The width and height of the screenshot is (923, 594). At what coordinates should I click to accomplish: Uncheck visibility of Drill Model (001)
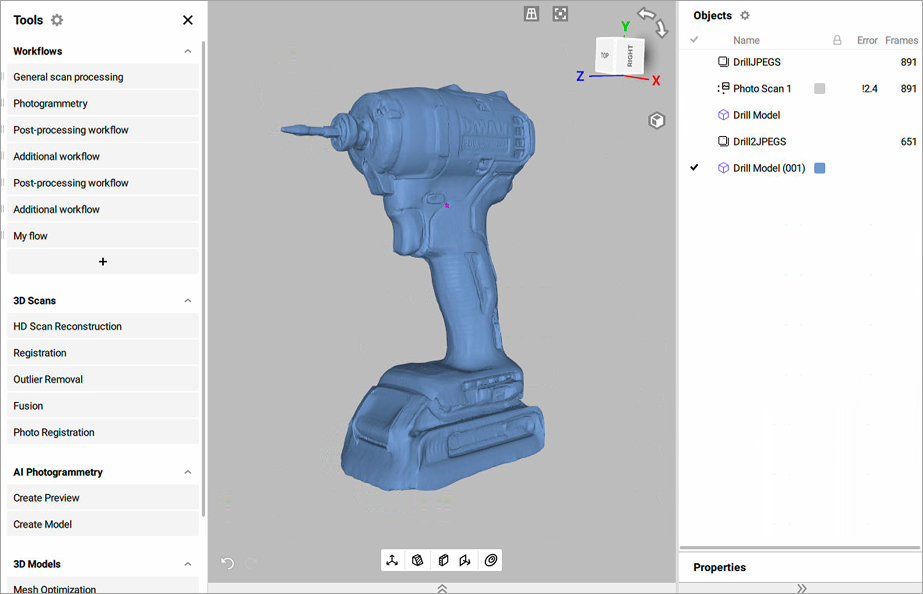click(x=694, y=168)
